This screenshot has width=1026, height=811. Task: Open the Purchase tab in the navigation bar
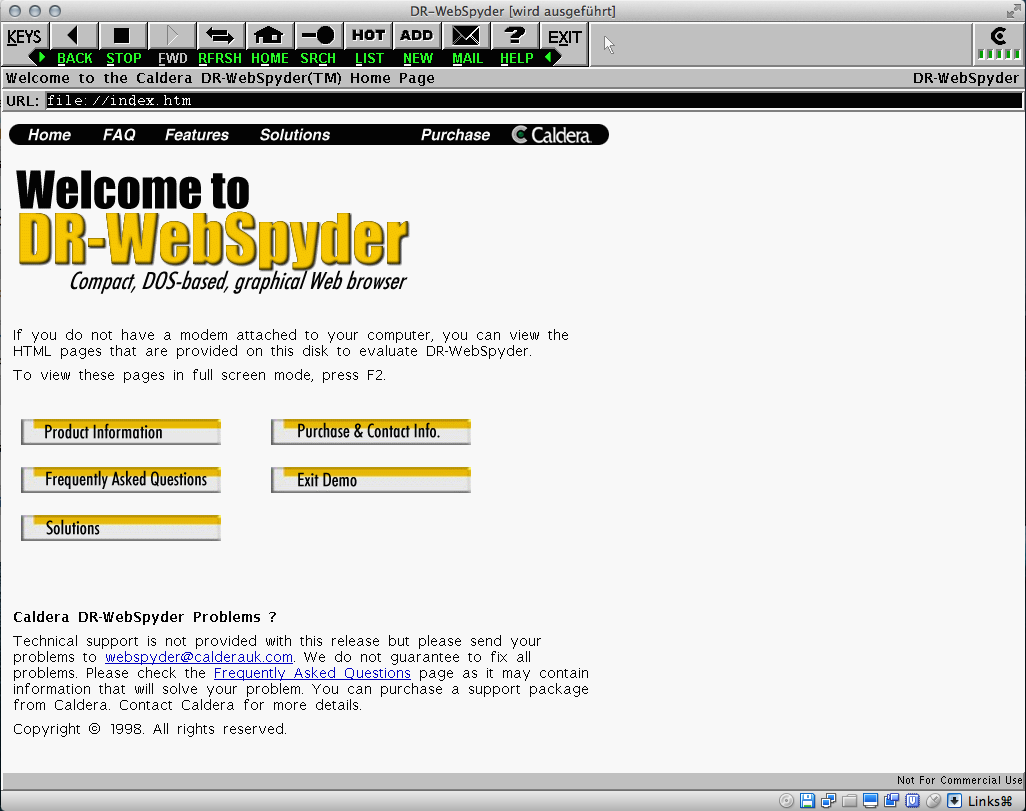[x=455, y=135]
